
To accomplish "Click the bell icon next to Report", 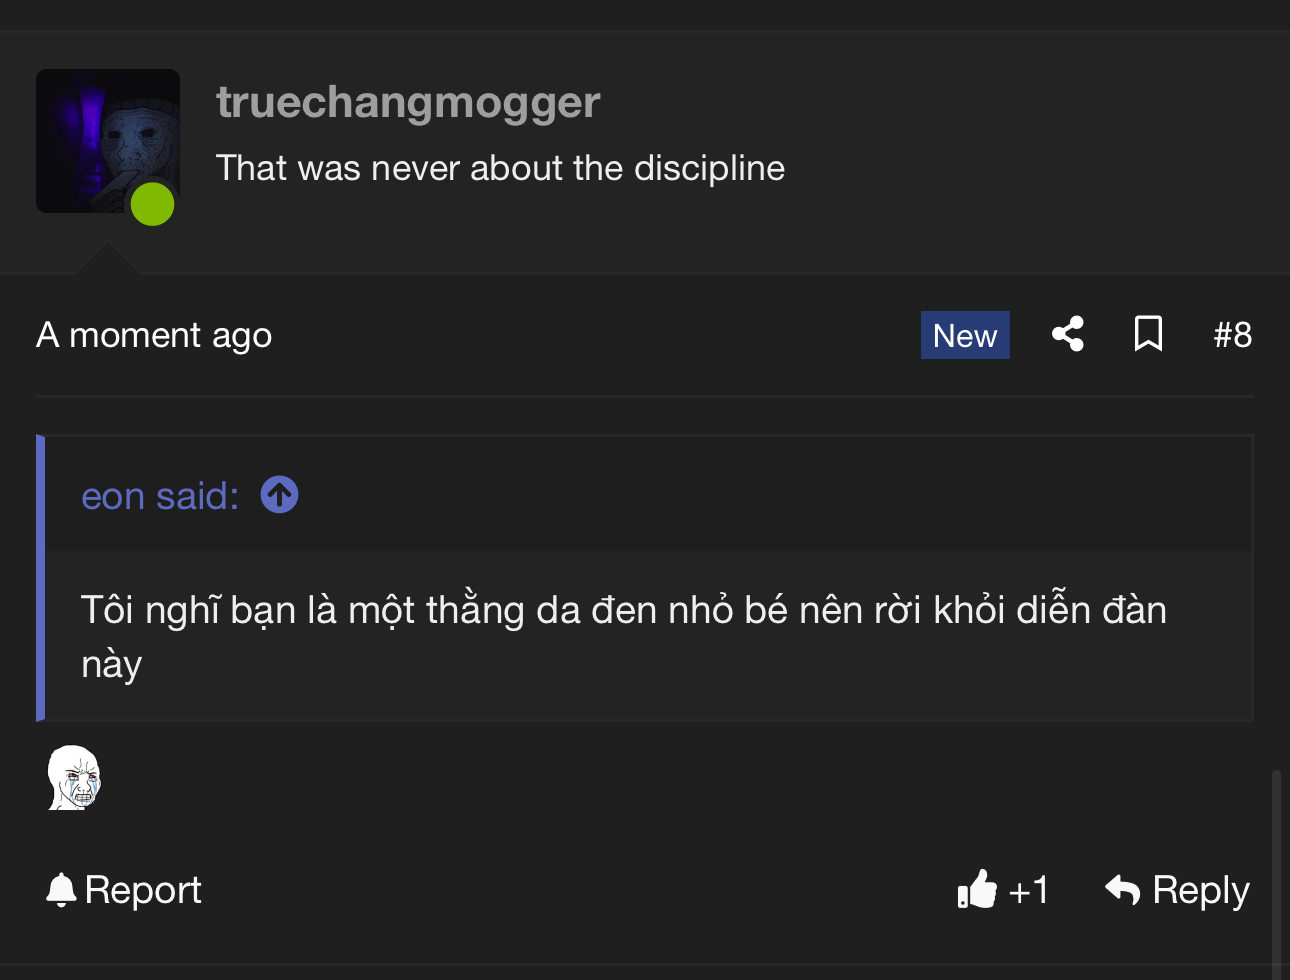I will coord(61,890).
